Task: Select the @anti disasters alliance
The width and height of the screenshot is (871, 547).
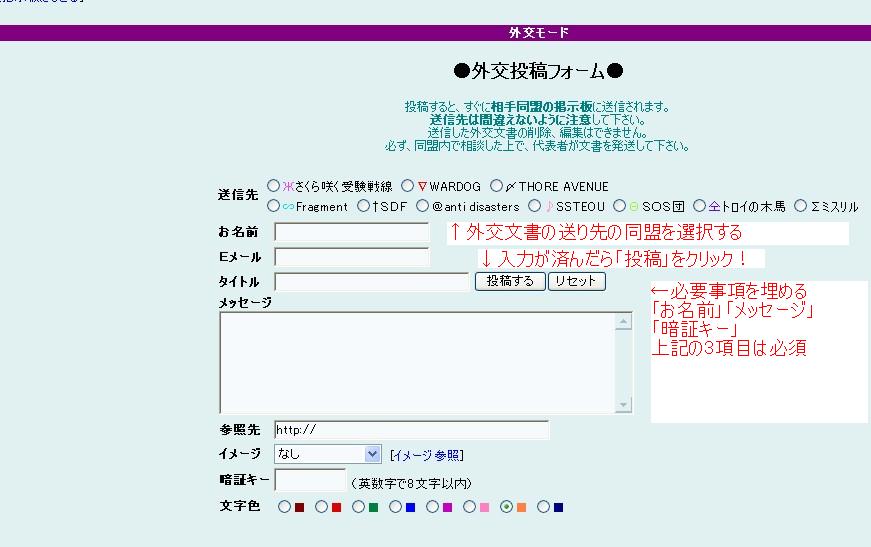Action: click(x=422, y=206)
